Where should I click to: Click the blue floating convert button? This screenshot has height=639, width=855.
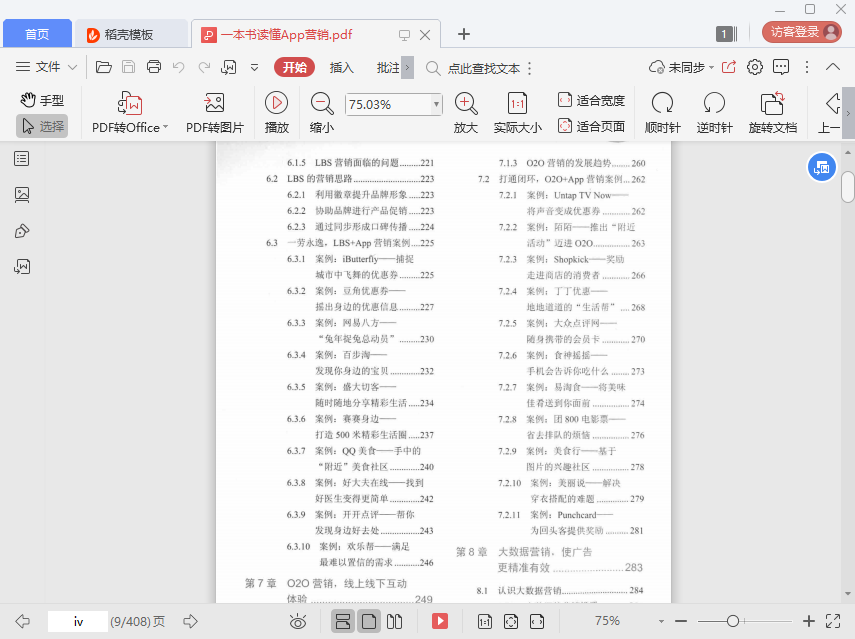click(822, 167)
